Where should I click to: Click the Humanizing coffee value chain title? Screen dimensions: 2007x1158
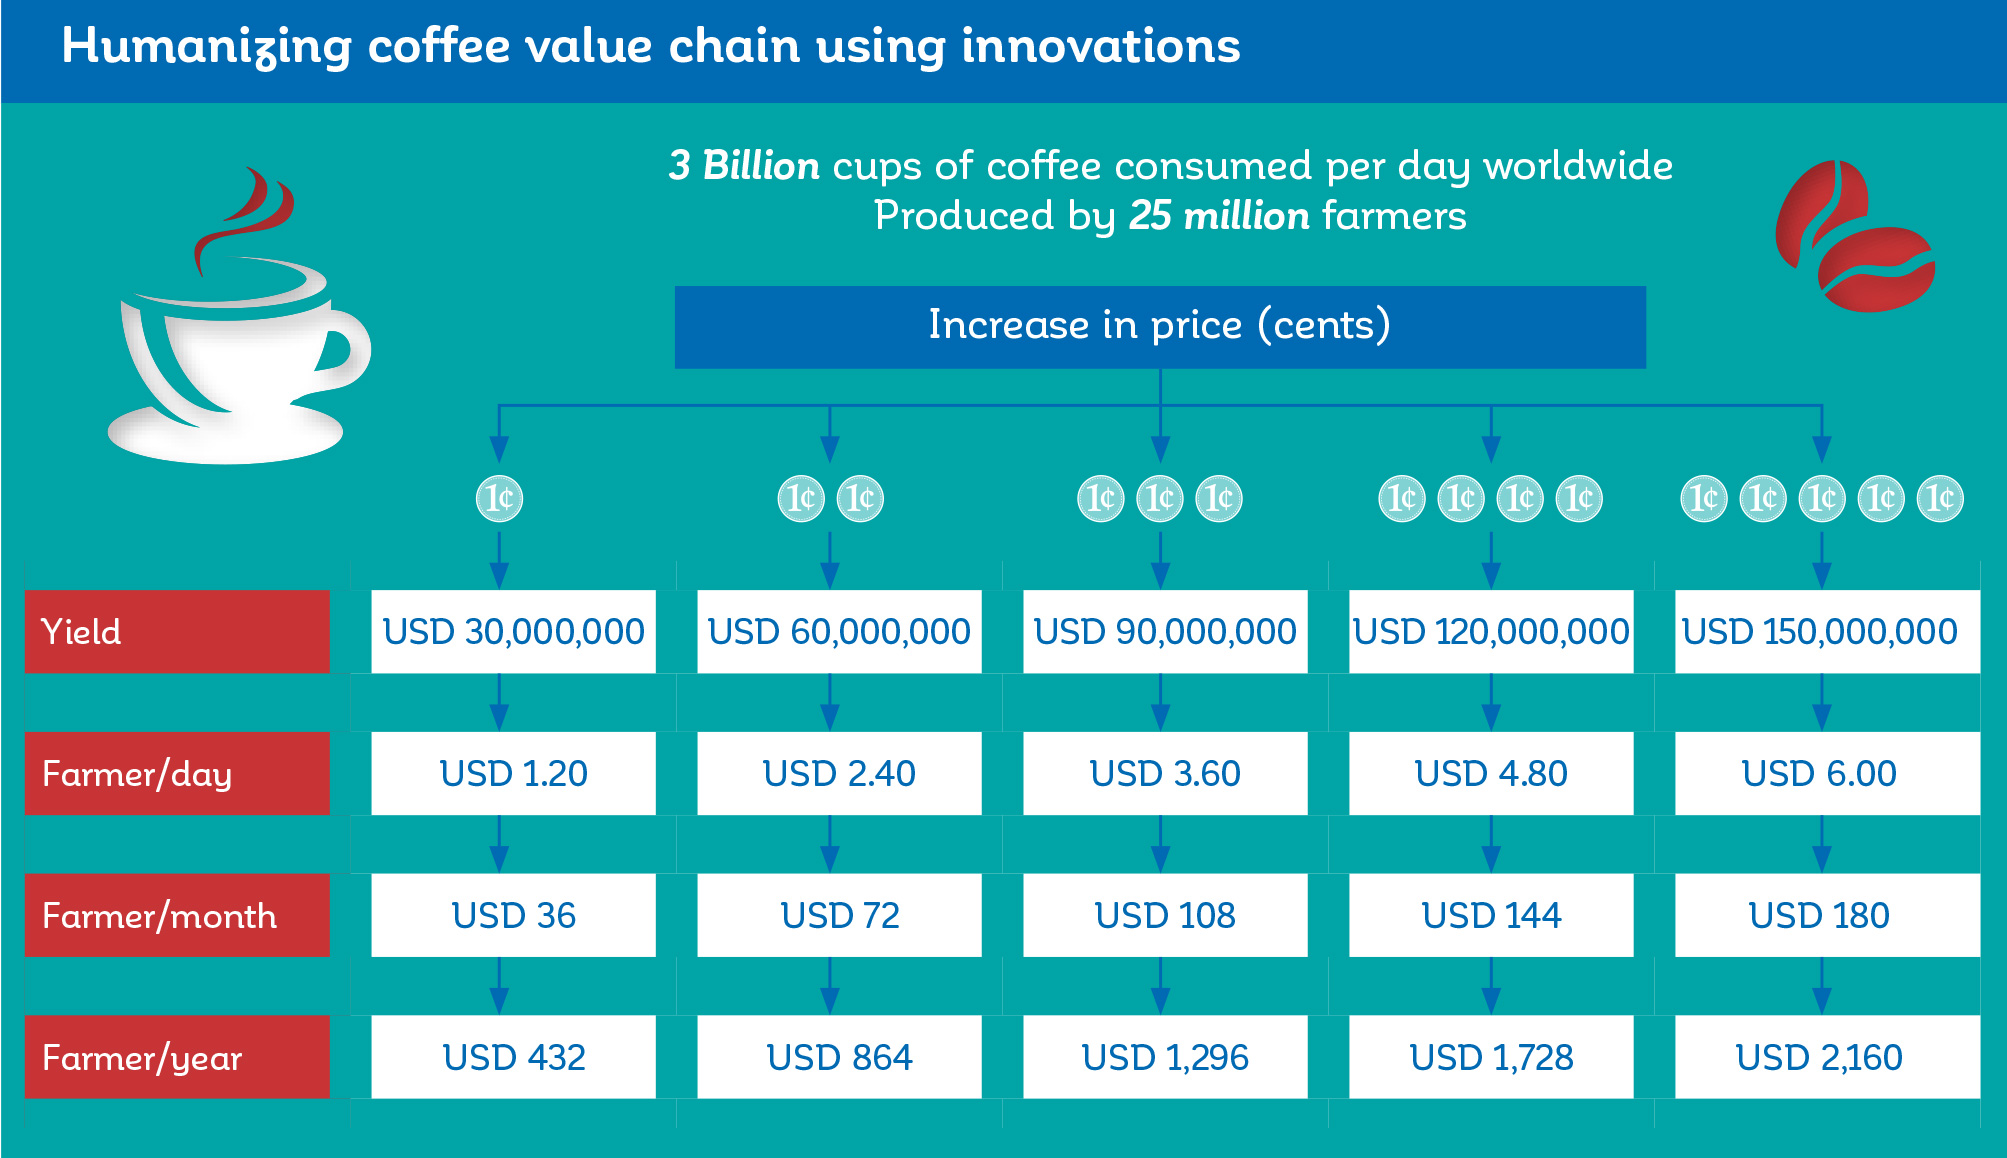pyautogui.click(x=651, y=46)
